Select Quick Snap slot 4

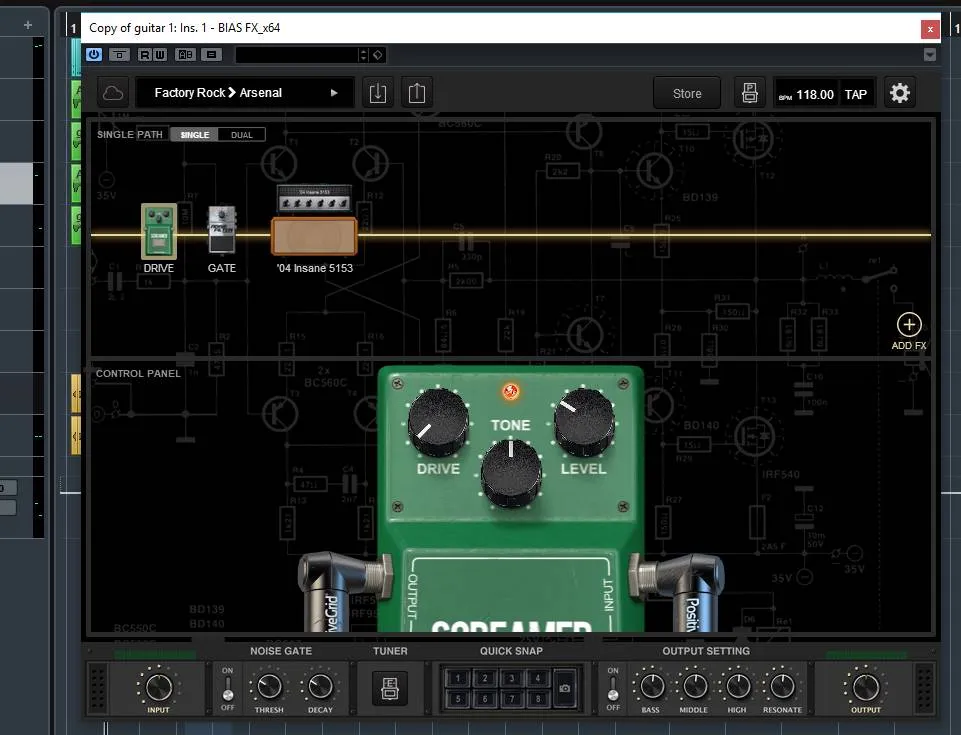tap(537, 678)
